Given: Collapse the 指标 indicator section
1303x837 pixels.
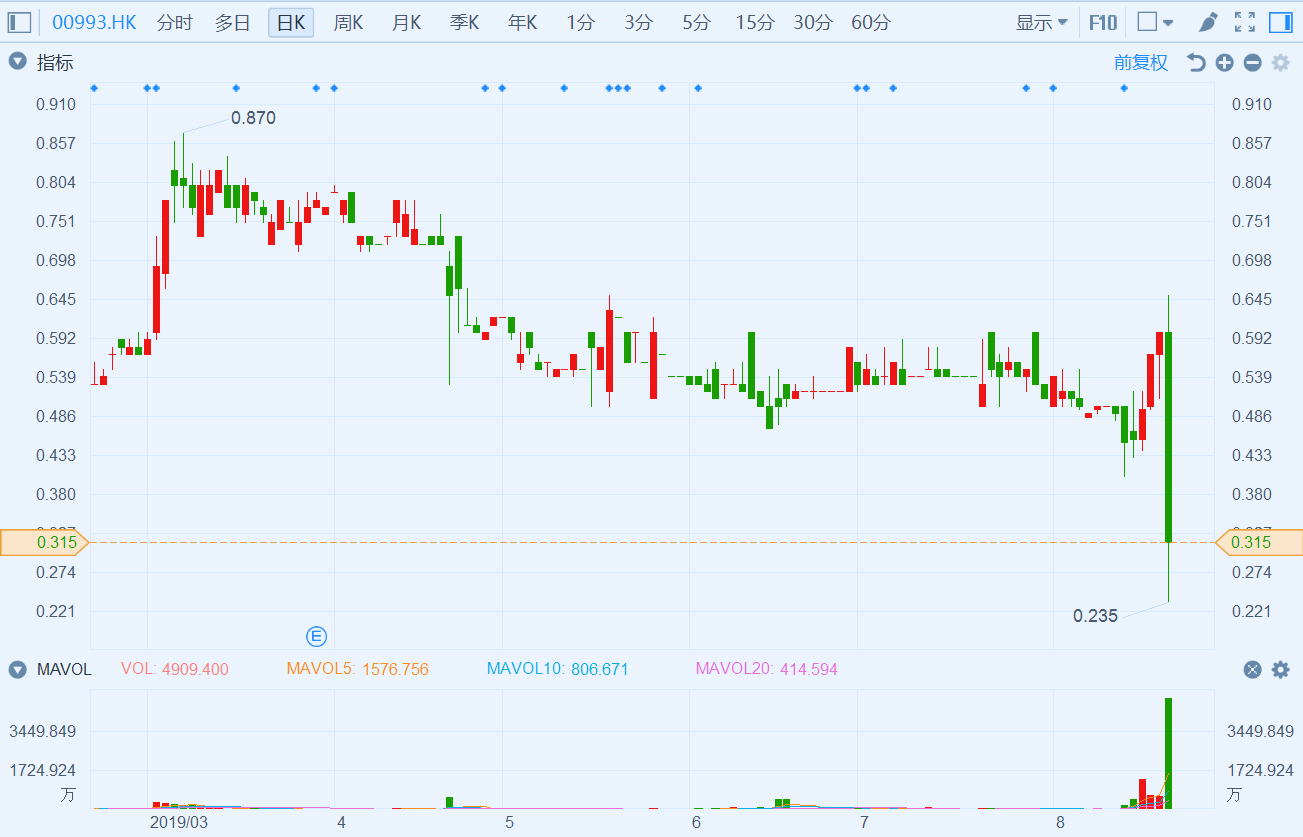Looking at the screenshot, I should tap(17, 62).
